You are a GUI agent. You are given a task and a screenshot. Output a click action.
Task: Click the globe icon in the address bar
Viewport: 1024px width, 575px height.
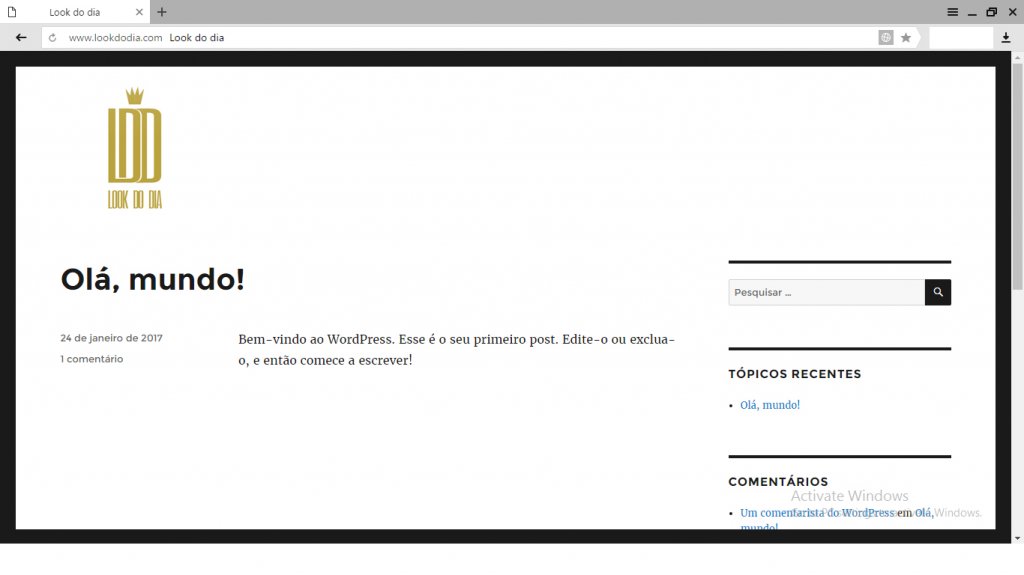click(886, 38)
